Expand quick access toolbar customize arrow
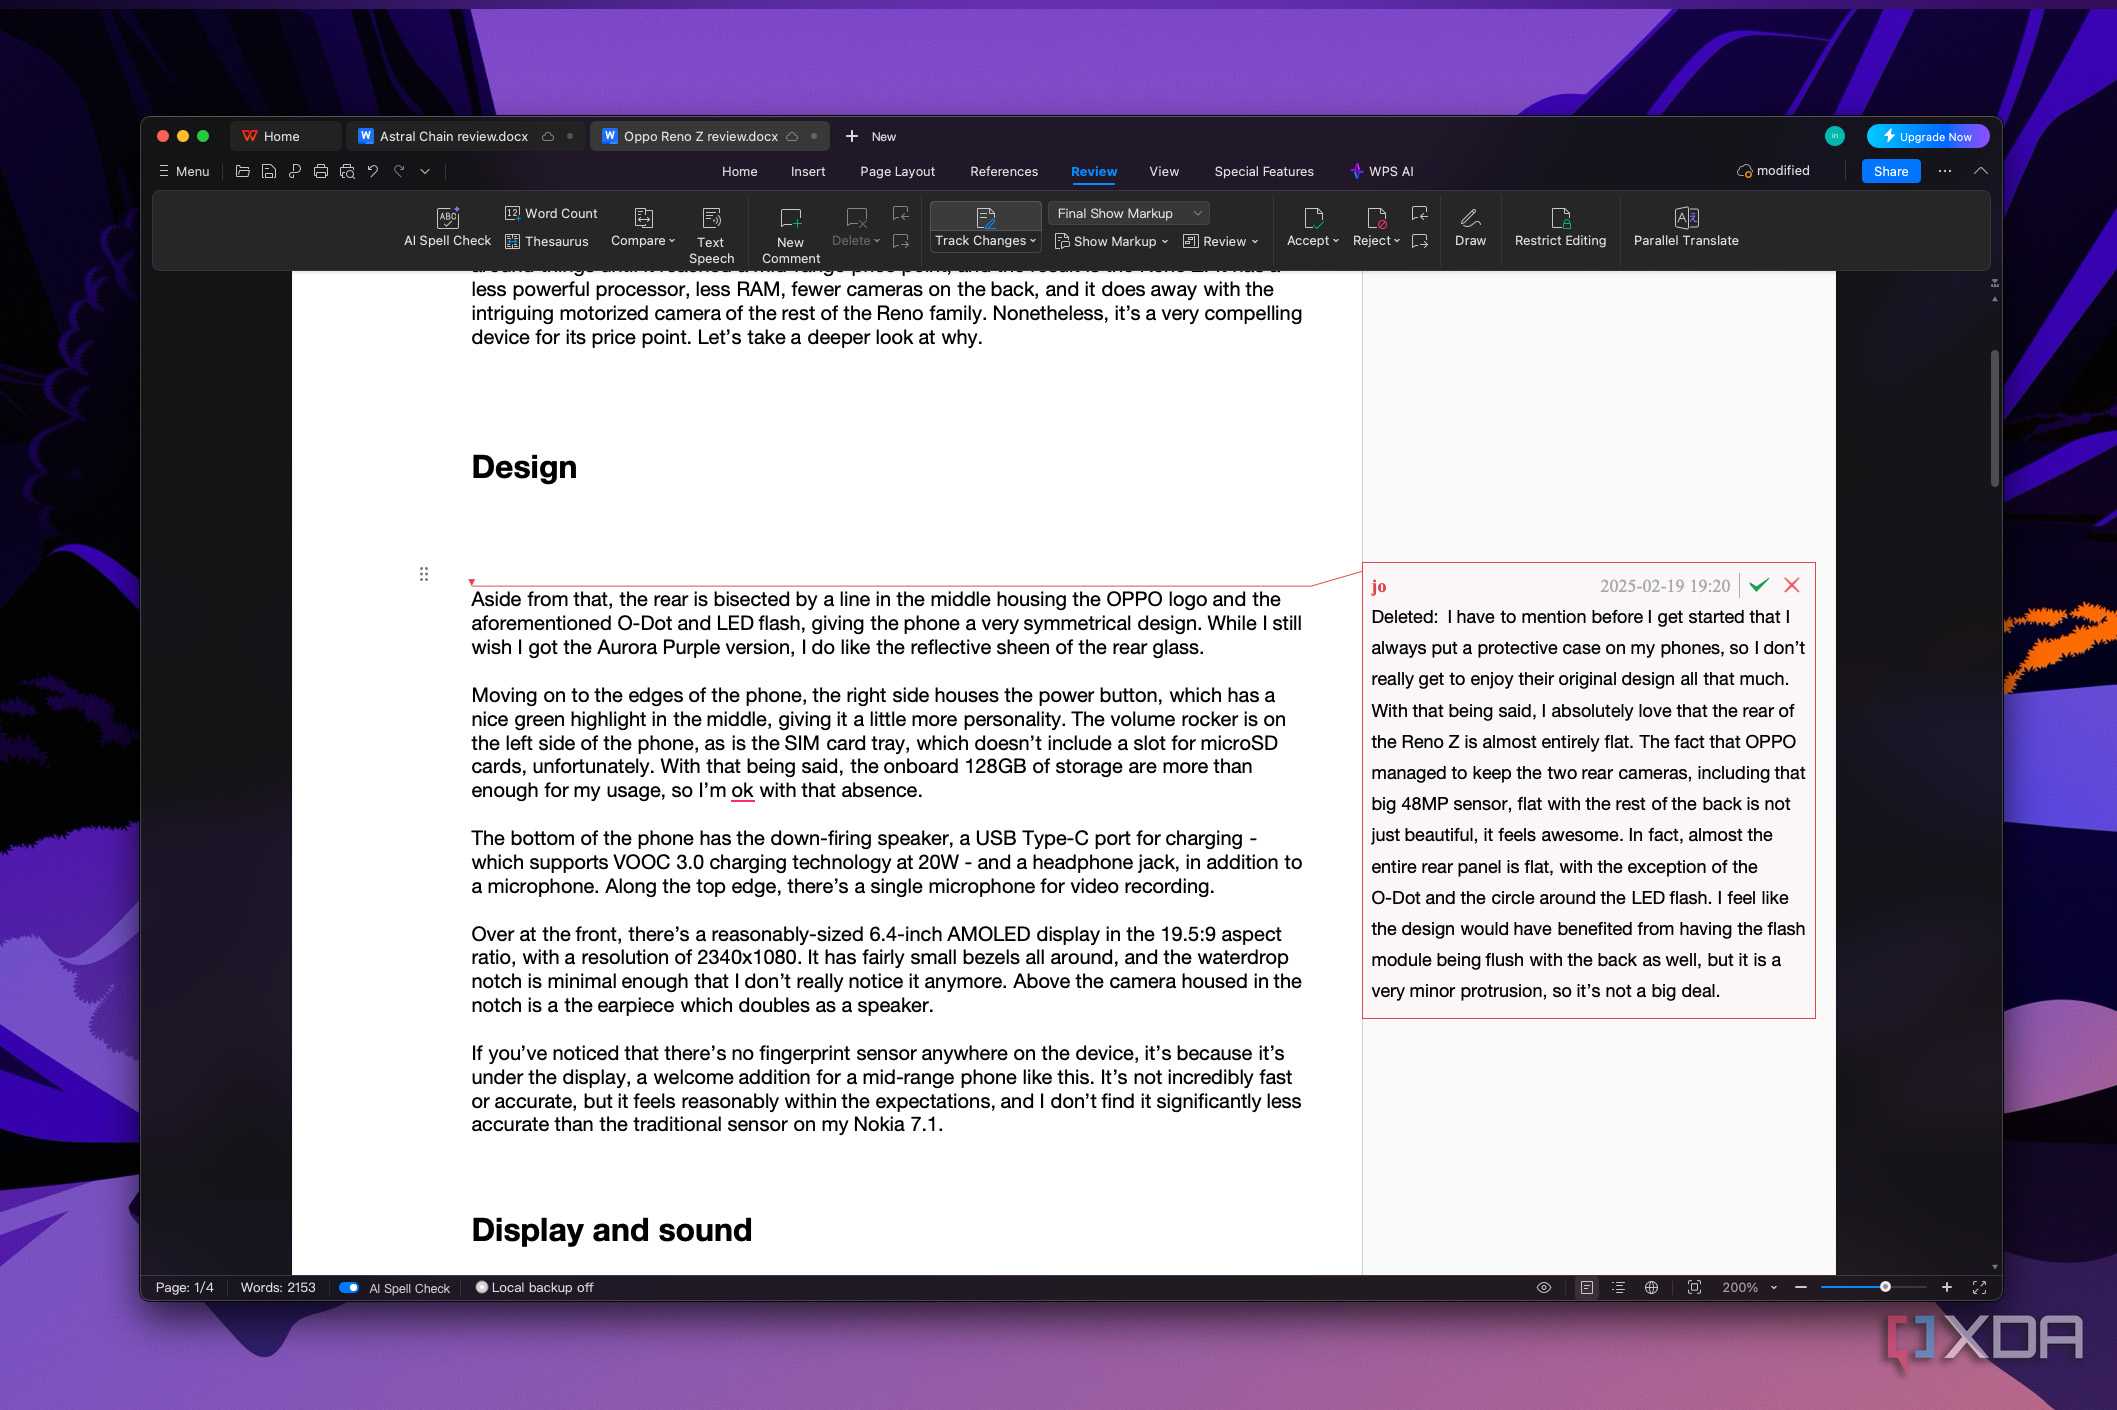This screenshot has width=2117, height=1410. pyautogui.click(x=425, y=171)
